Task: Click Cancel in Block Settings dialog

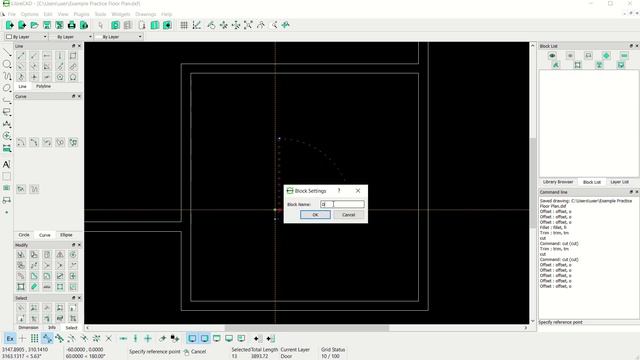Action: [x=349, y=215]
